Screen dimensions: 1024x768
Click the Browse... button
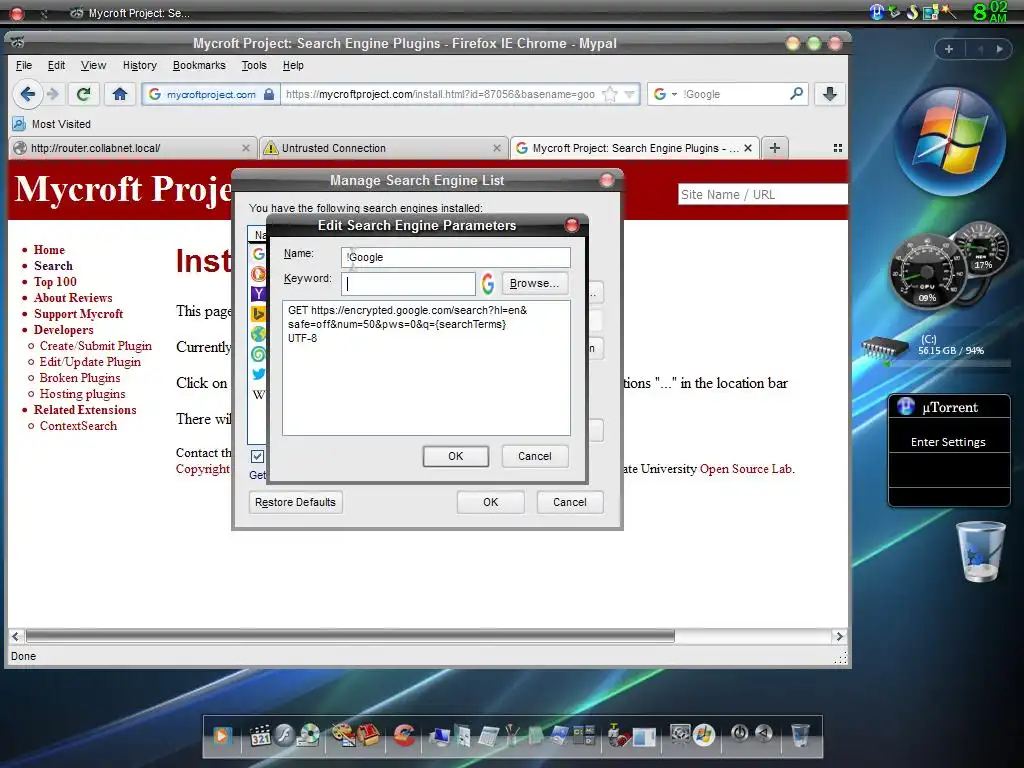point(534,283)
